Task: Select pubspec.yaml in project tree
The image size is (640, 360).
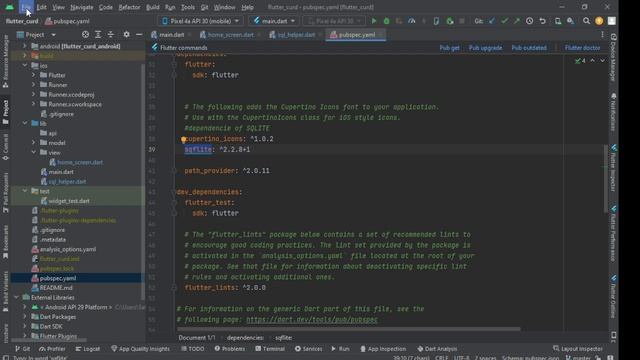Action: point(58,278)
